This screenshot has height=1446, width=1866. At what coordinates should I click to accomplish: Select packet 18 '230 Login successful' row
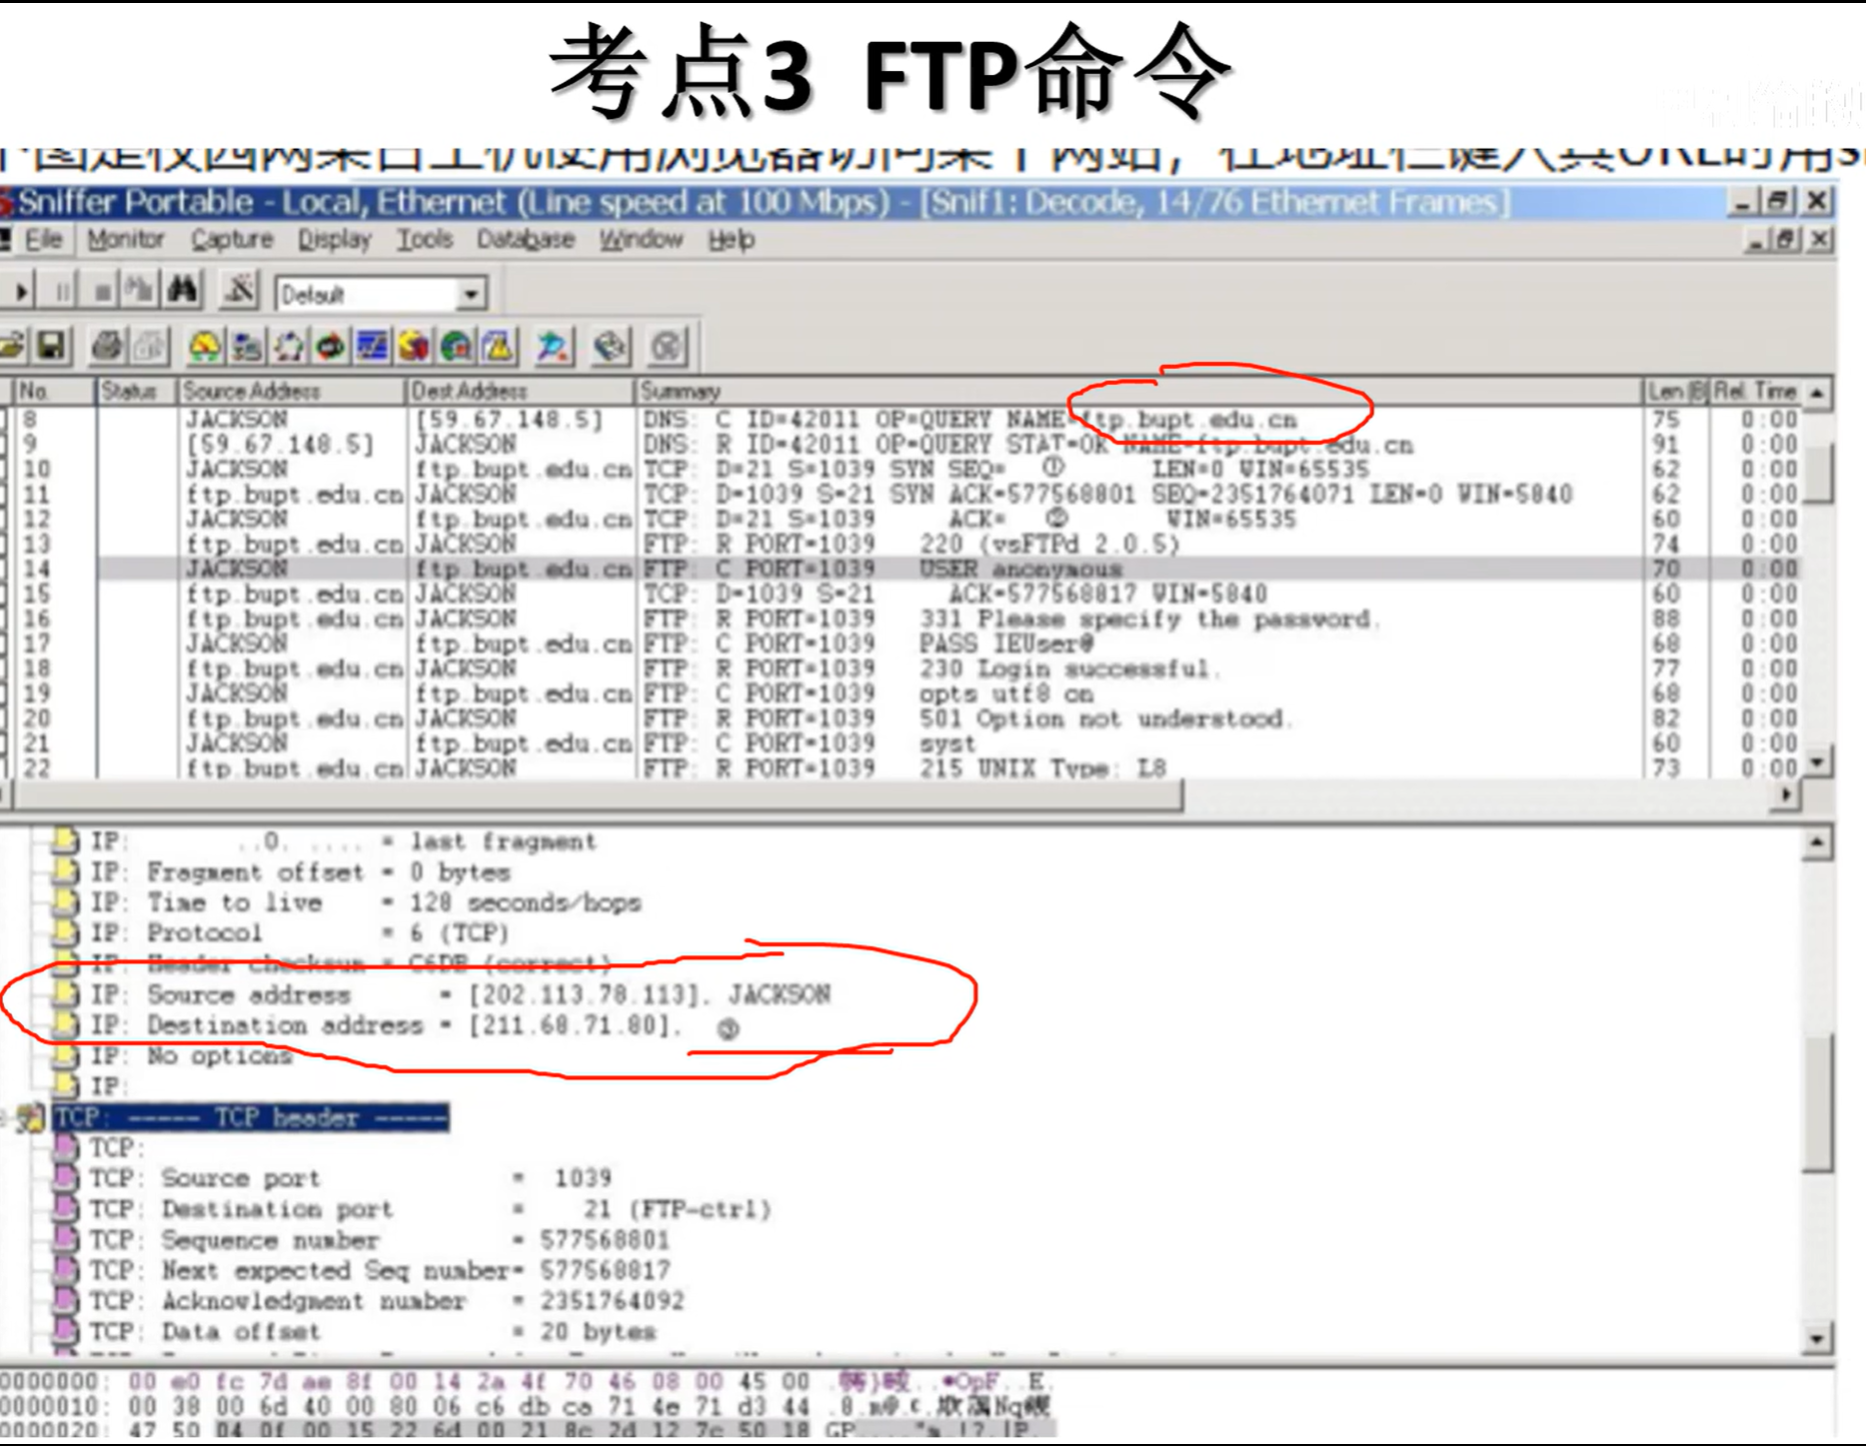[x=900, y=669]
